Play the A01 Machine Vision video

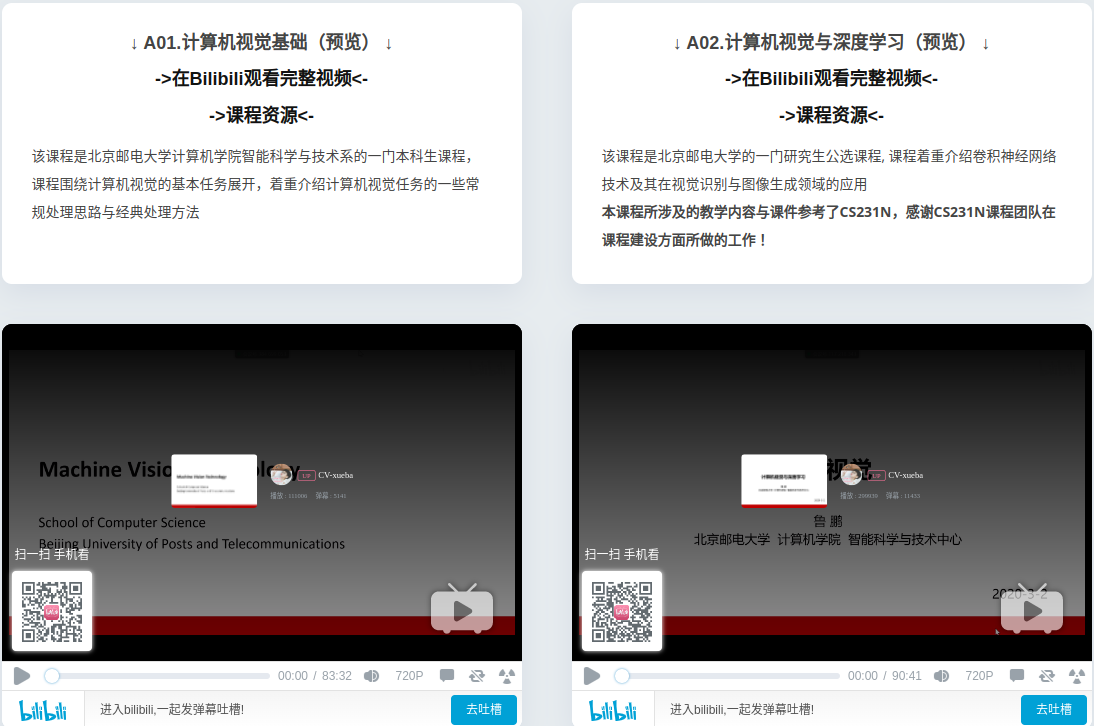click(22, 676)
